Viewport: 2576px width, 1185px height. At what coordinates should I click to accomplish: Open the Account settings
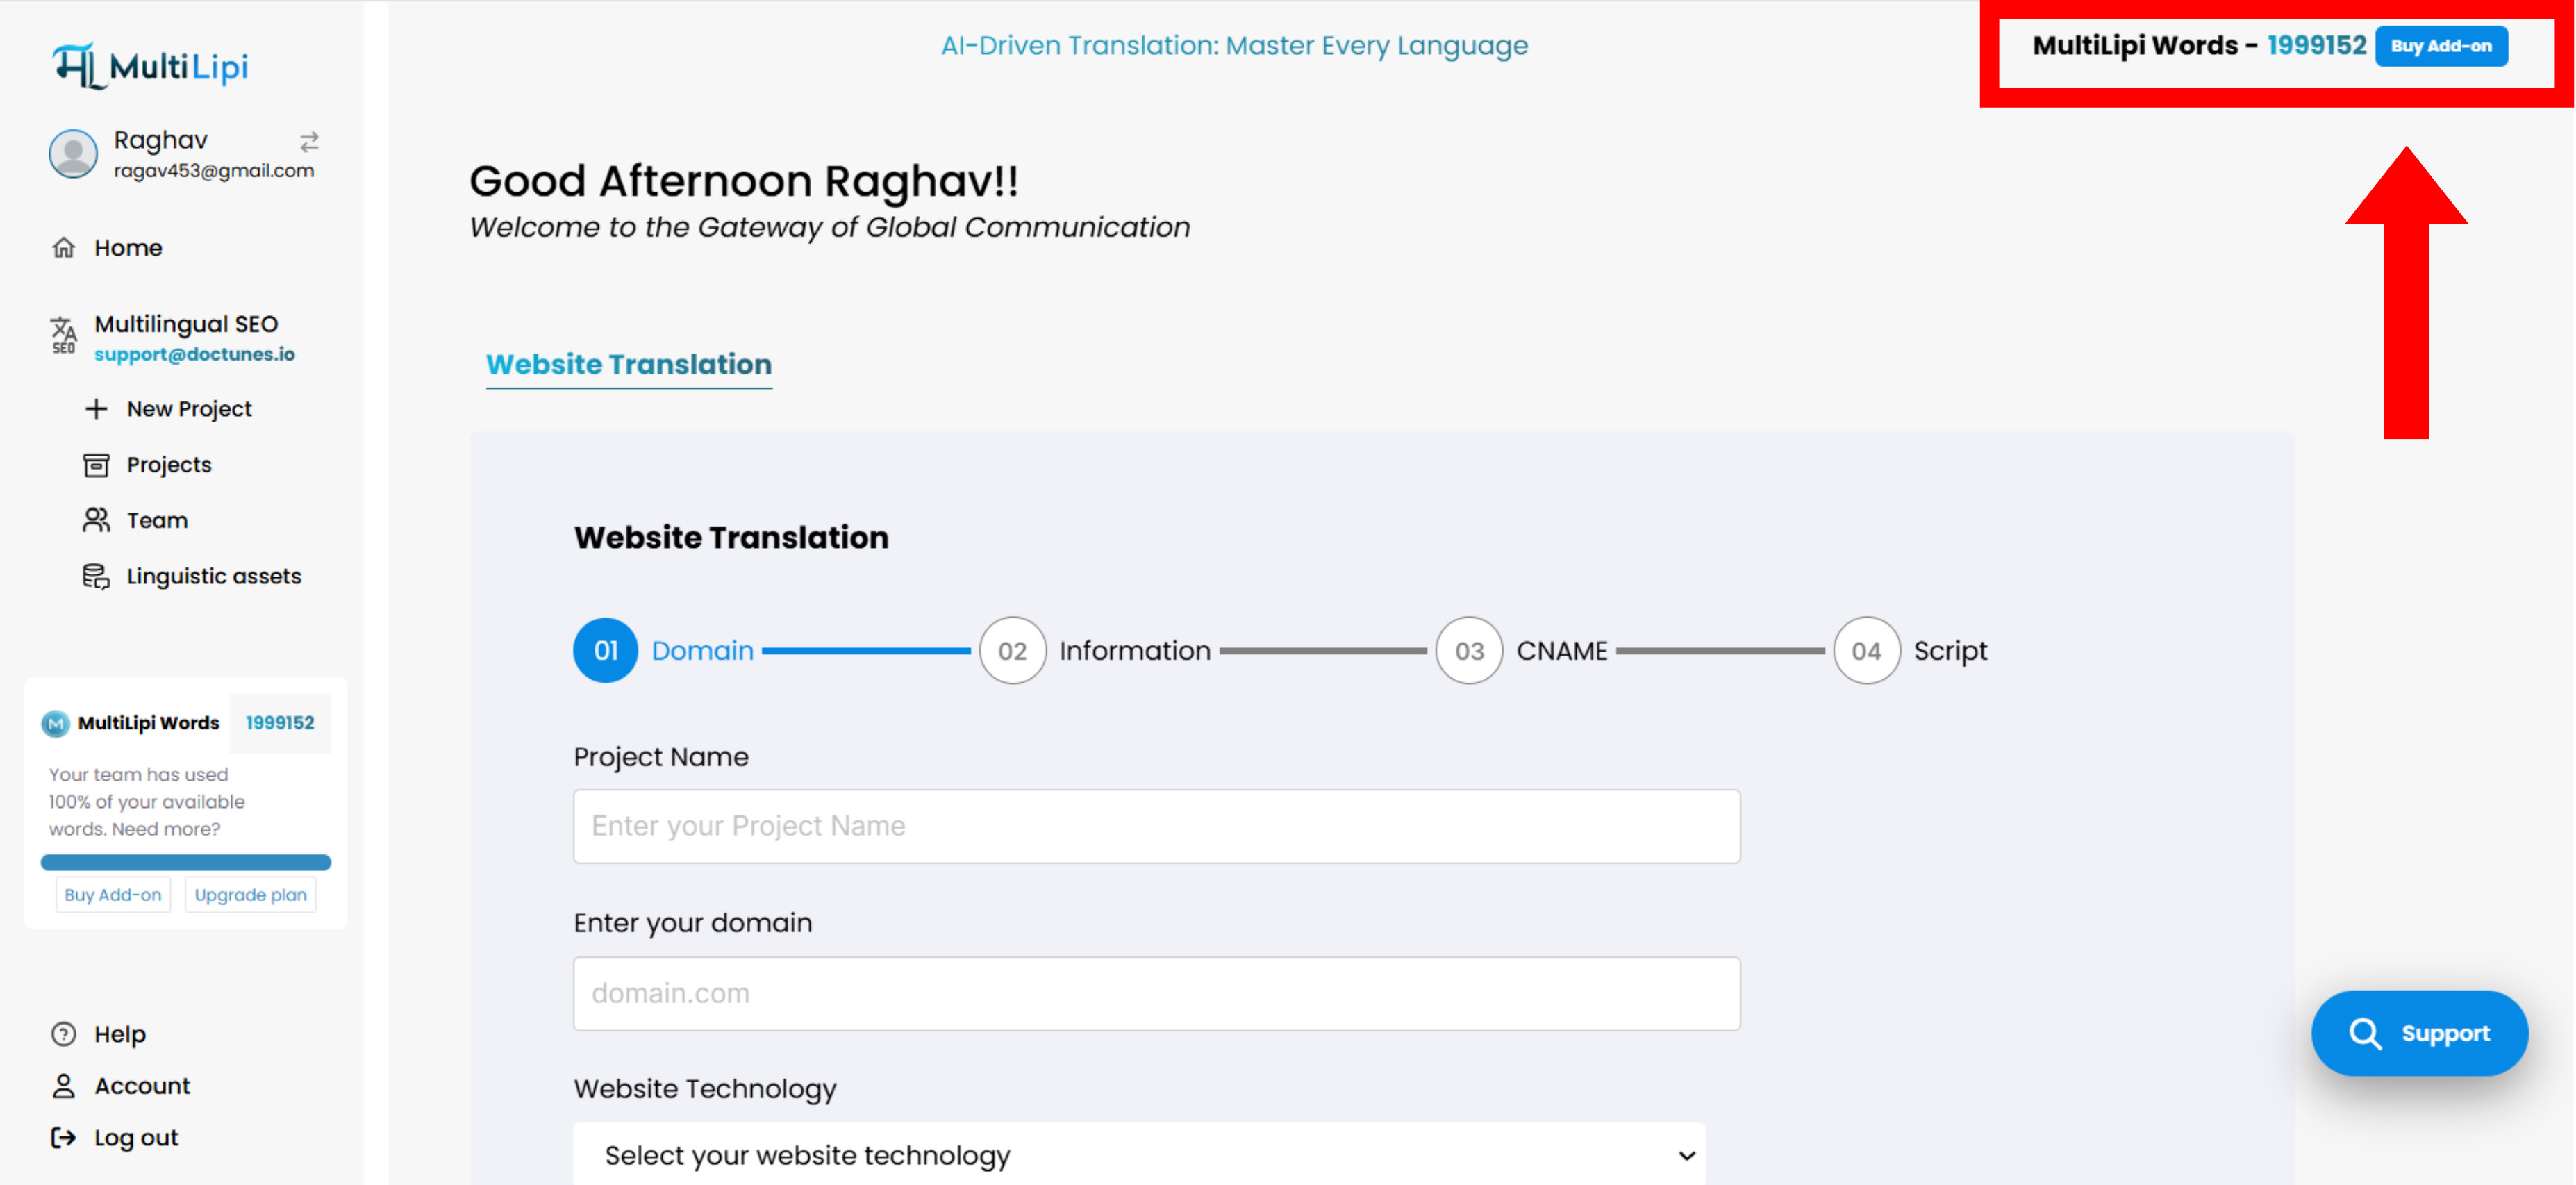click(x=142, y=1085)
